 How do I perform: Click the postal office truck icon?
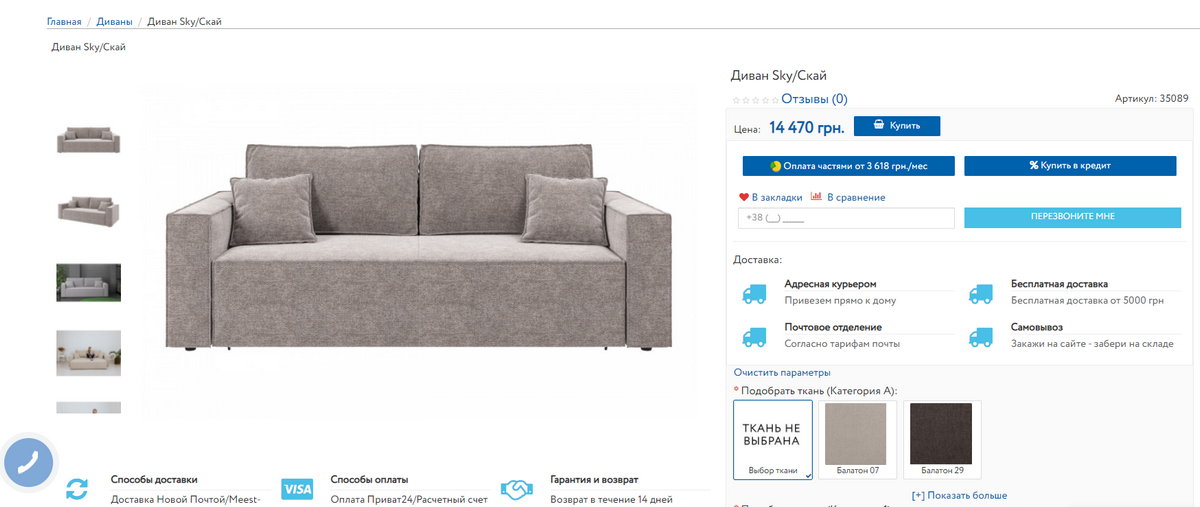click(754, 337)
